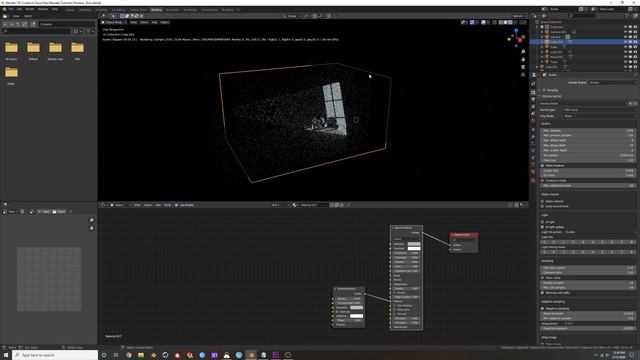This screenshot has width=640, height=360.
Task: Toggle the Minimize net traffic checkbox
Action: [x=542, y=293]
